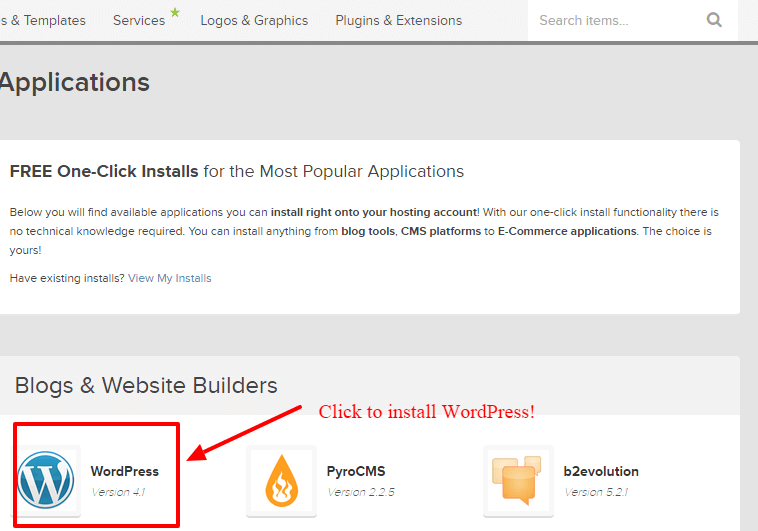This screenshot has width=758, height=531.
Task: Click the PyroCMS flame icon
Action: 282,481
